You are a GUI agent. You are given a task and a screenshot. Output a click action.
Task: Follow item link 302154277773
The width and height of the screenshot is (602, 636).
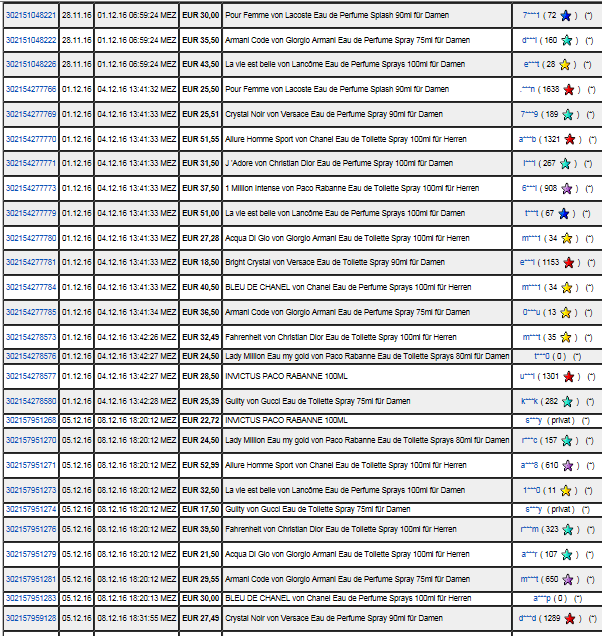[31, 188]
